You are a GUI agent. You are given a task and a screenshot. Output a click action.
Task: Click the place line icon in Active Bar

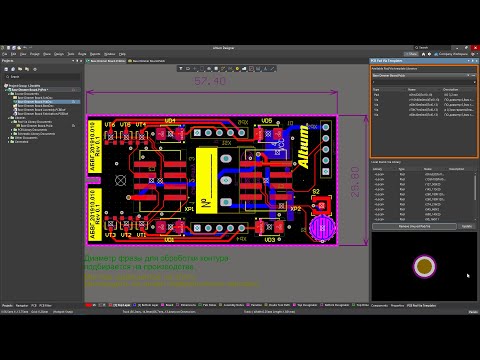[272, 69]
